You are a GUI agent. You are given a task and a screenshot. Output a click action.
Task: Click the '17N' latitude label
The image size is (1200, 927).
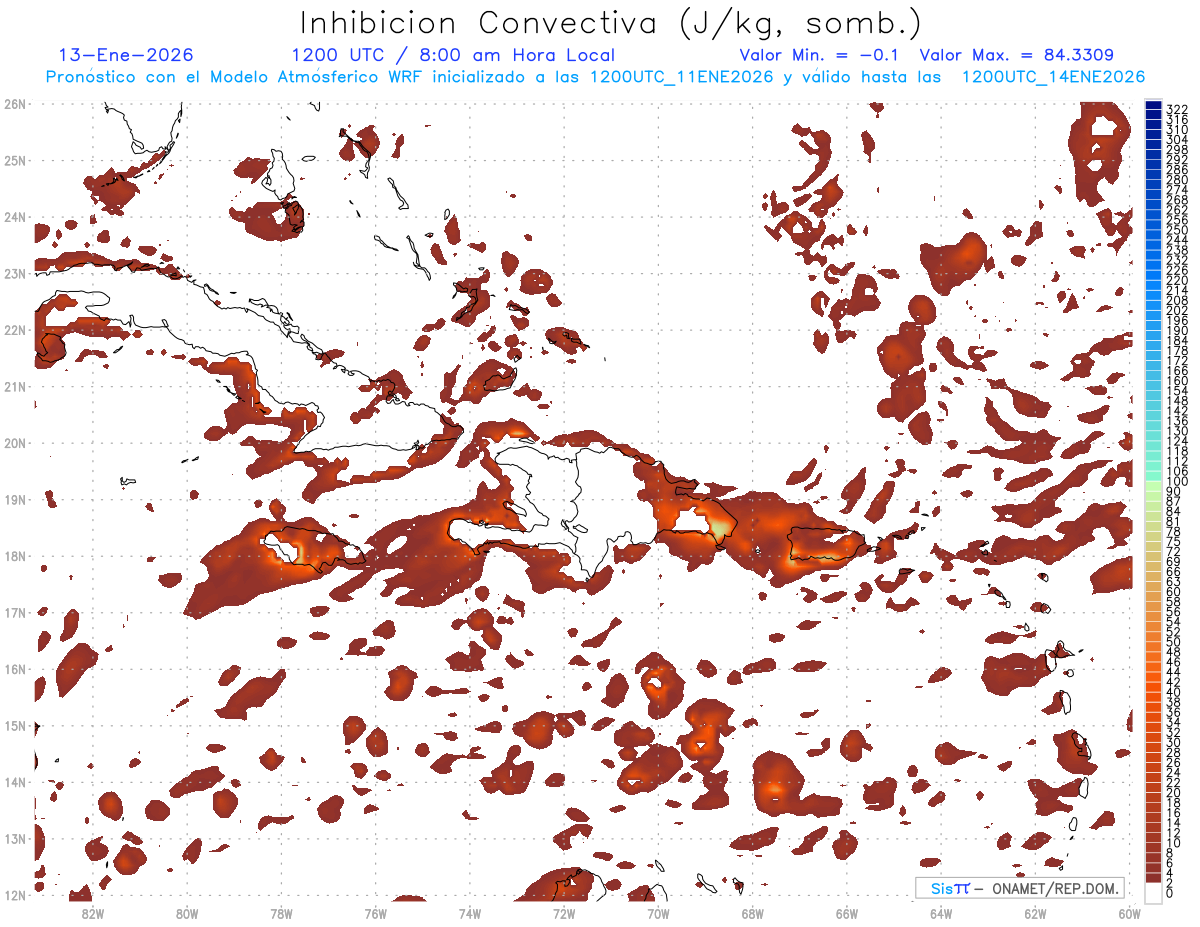[x=15, y=612]
